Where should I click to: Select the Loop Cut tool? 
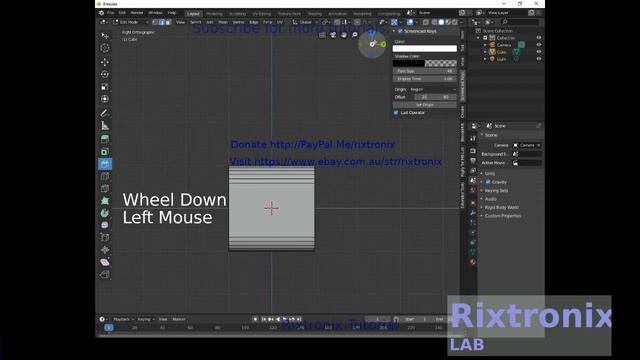pos(105,176)
